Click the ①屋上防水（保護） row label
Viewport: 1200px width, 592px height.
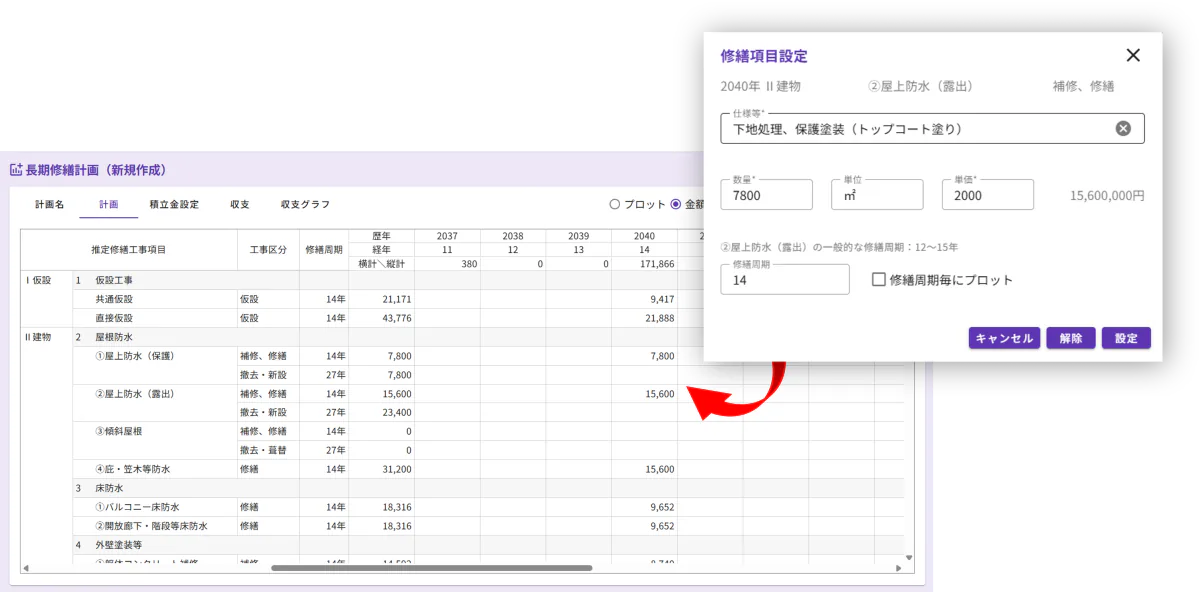[x=135, y=356]
